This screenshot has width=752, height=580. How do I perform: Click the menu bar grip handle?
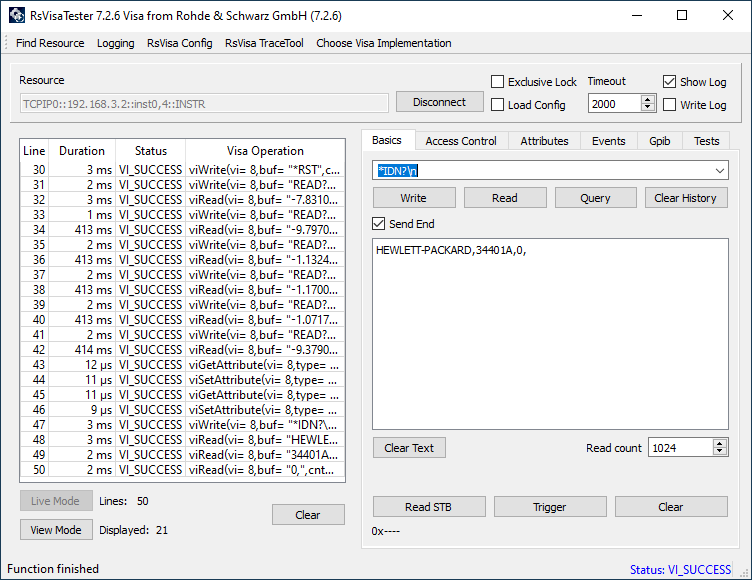coord(6,43)
